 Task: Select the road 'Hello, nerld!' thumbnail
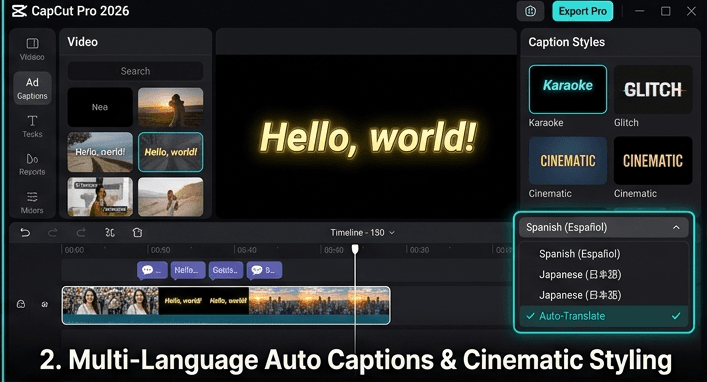click(x=100, y=152)
